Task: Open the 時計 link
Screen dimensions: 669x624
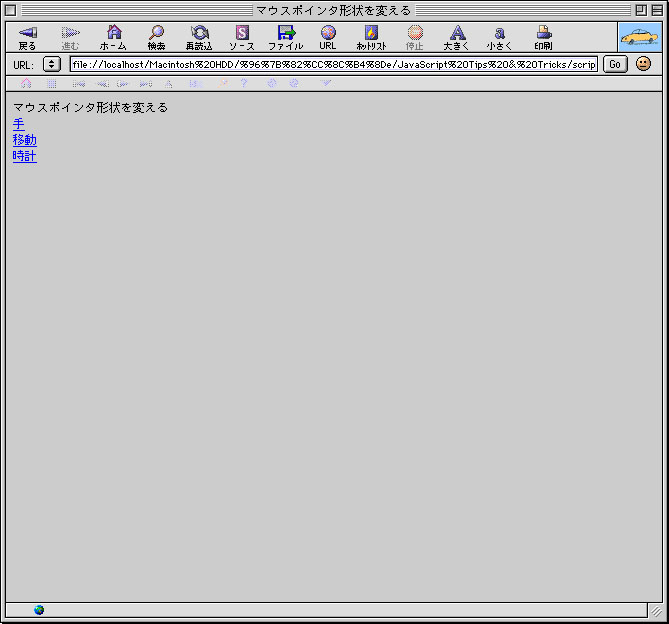Action: point(25,156)
